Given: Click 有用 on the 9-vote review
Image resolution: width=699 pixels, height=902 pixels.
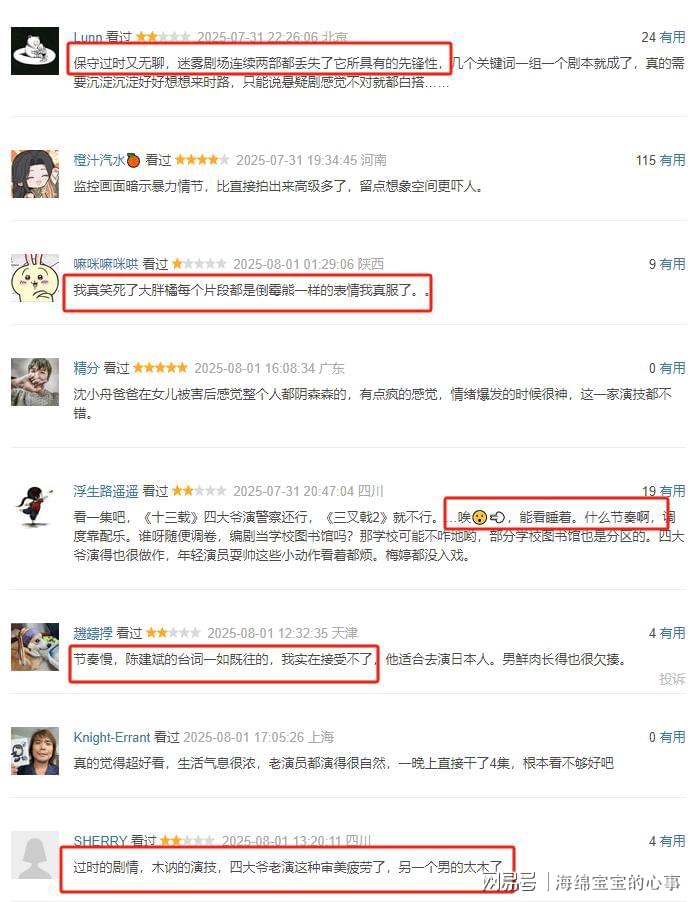Looking at the screenshot, I should tap(672, 264).
